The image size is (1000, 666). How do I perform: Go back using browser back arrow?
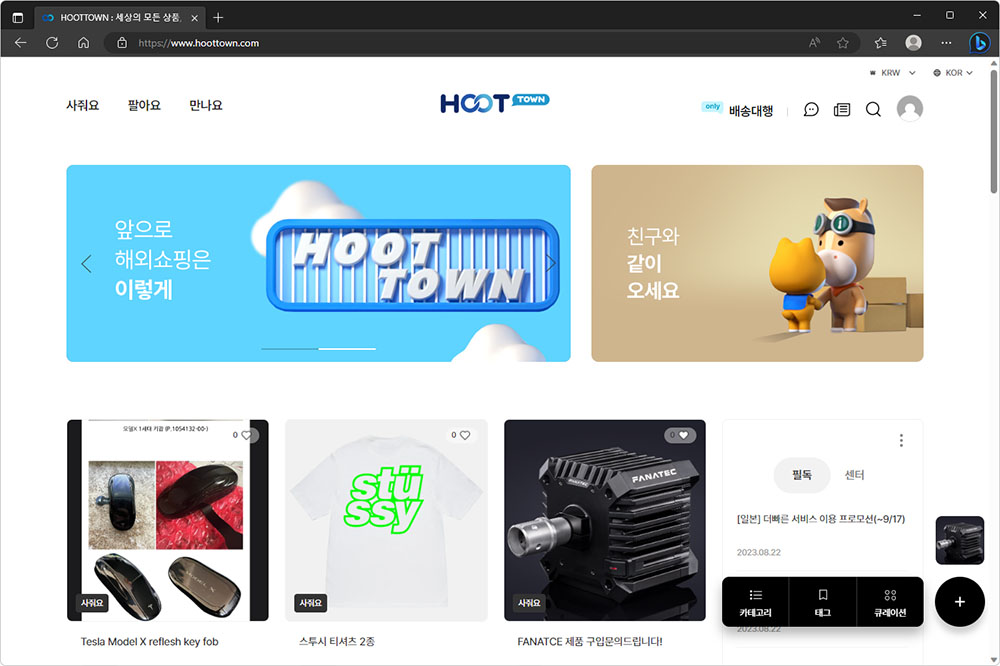click(20, 43)
